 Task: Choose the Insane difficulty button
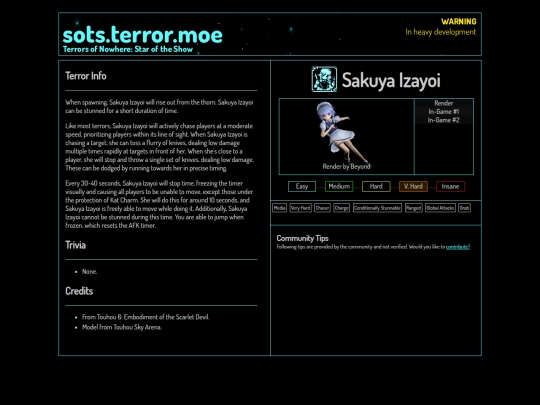tap(450, 186)
